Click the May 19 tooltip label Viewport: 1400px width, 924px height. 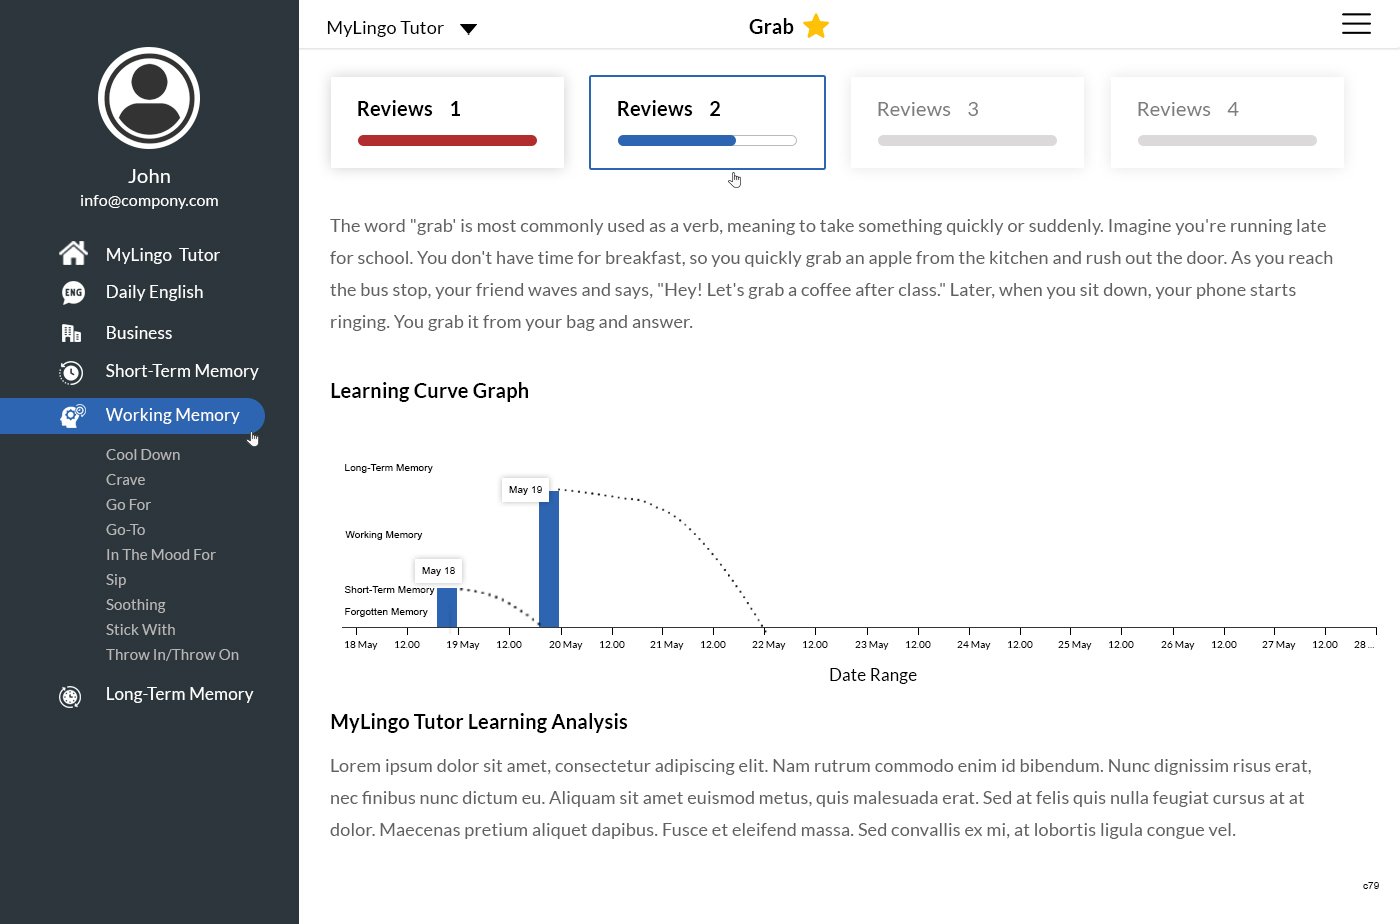click(525, 490)
